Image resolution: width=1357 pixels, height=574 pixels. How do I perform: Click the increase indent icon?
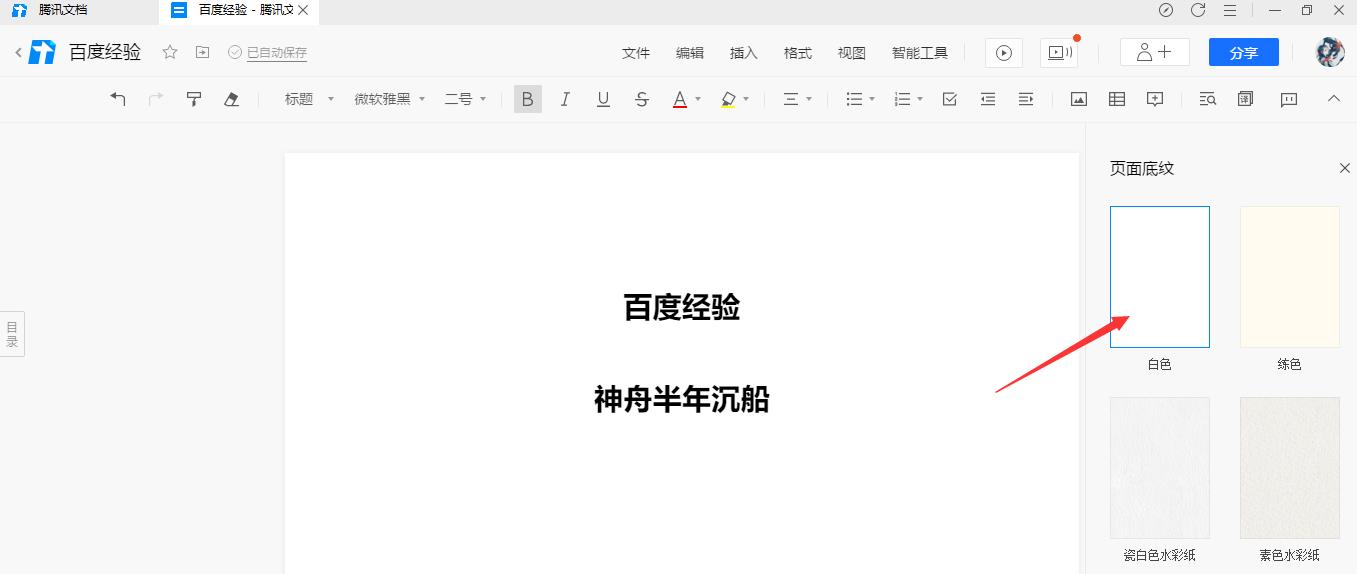[1026, 99]
